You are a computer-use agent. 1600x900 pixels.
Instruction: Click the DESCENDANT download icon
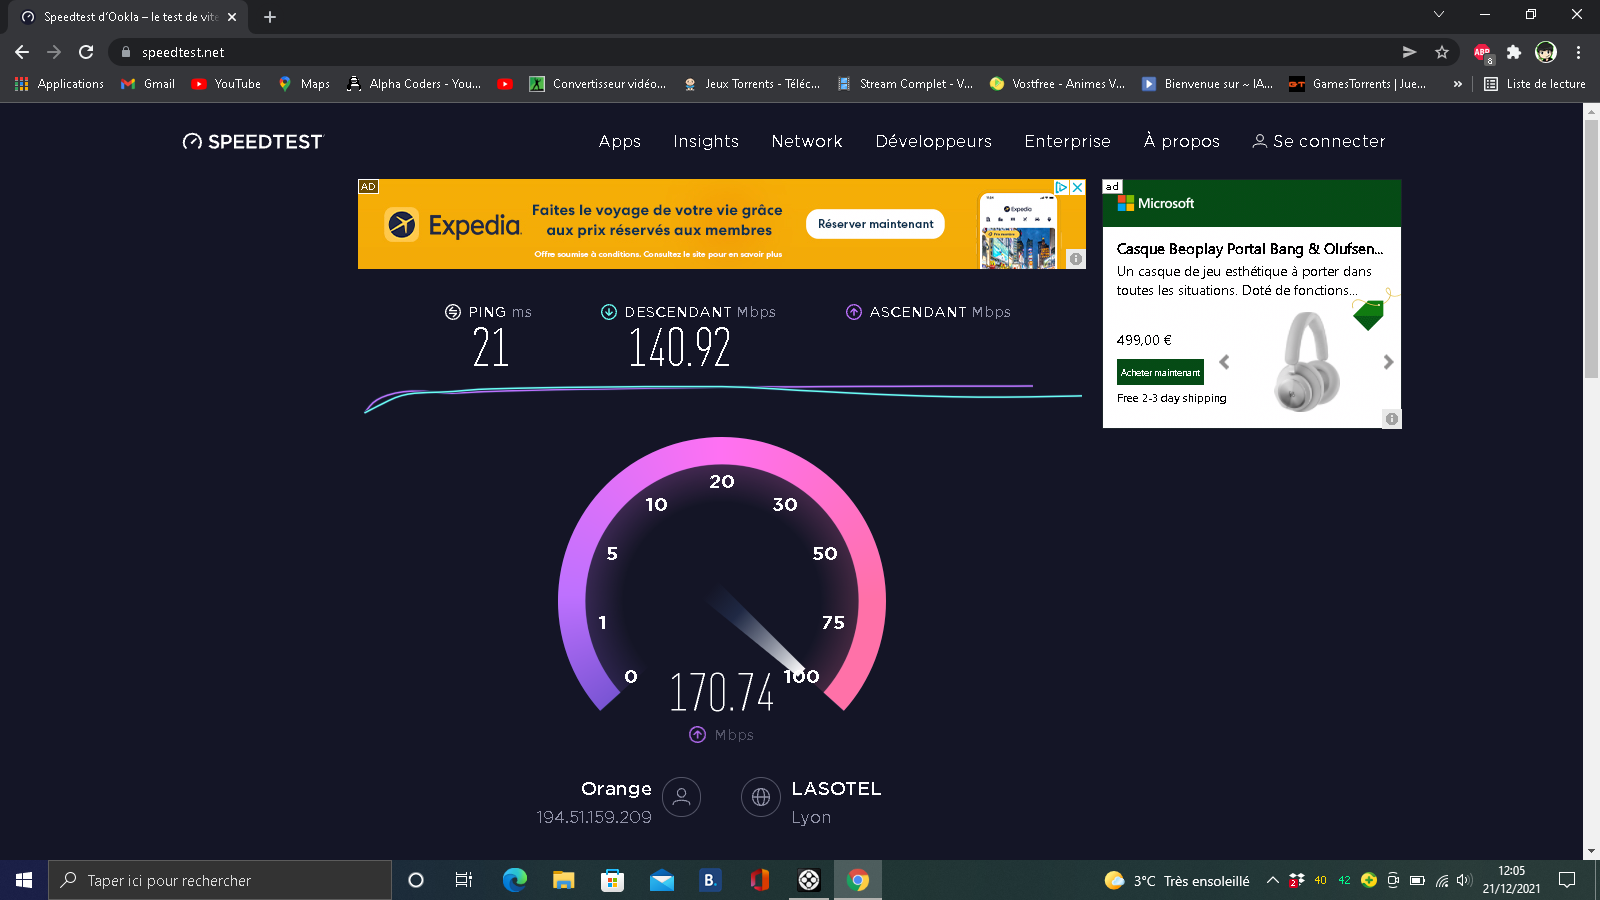point(609,312)
